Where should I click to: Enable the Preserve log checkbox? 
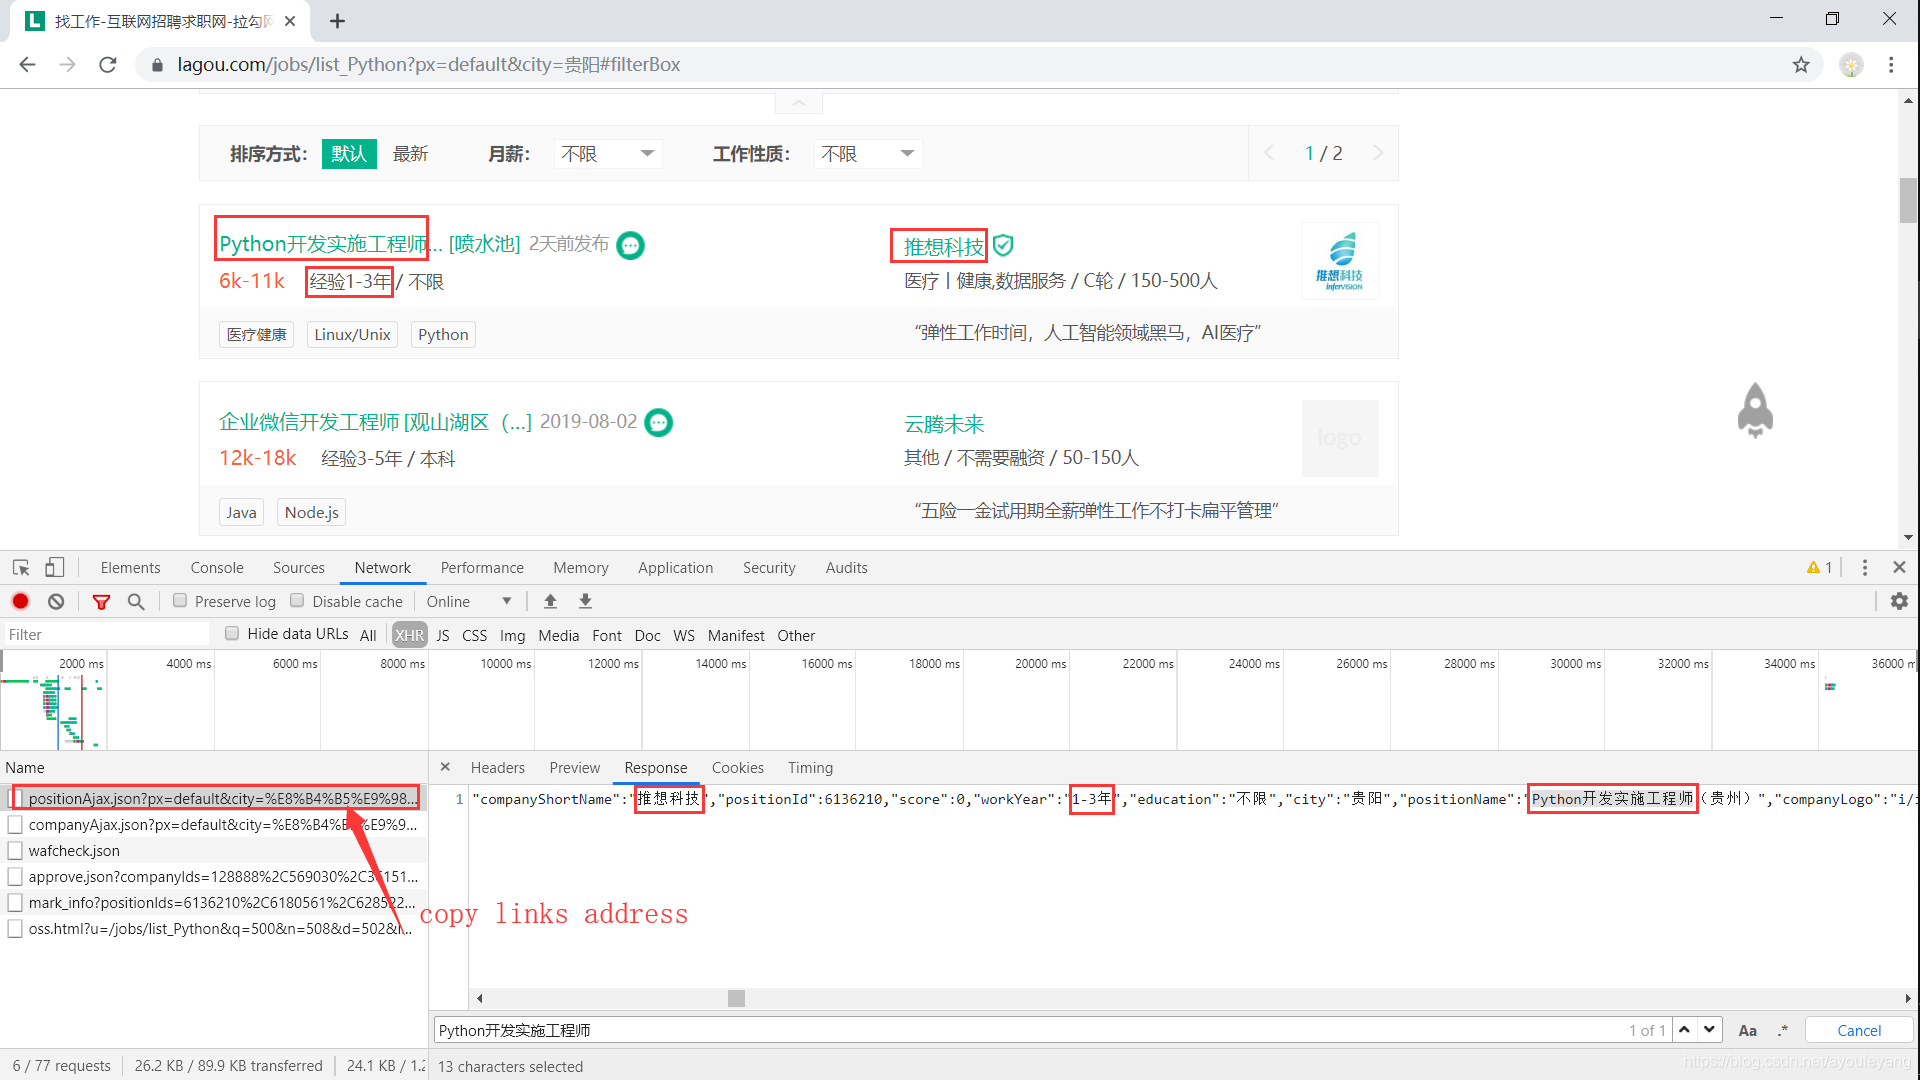180,600
